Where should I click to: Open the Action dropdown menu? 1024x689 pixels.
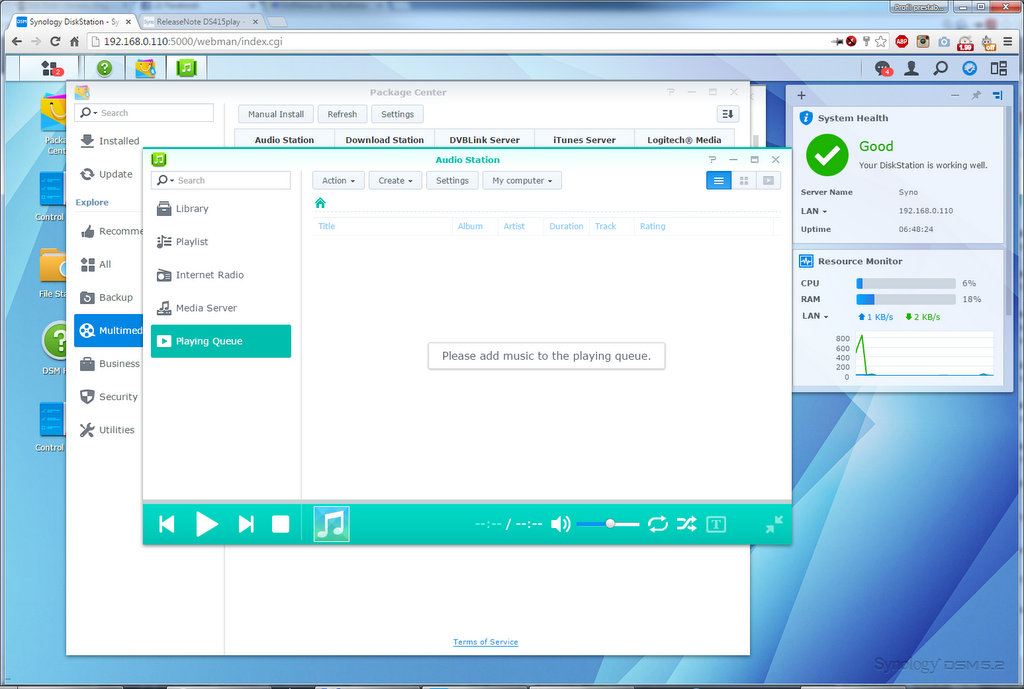click(338, 181)
